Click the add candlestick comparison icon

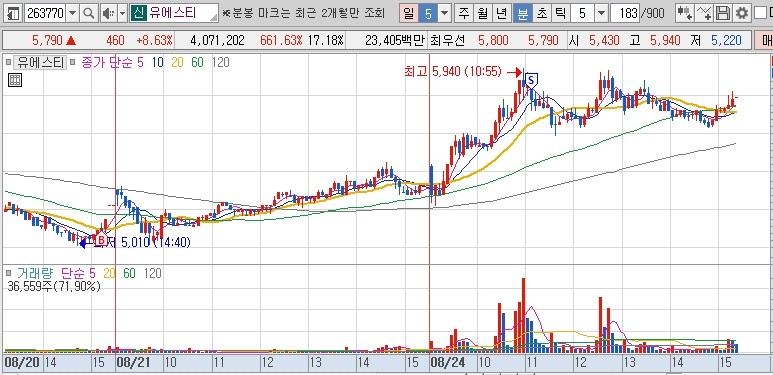click(x=685, y=13)
